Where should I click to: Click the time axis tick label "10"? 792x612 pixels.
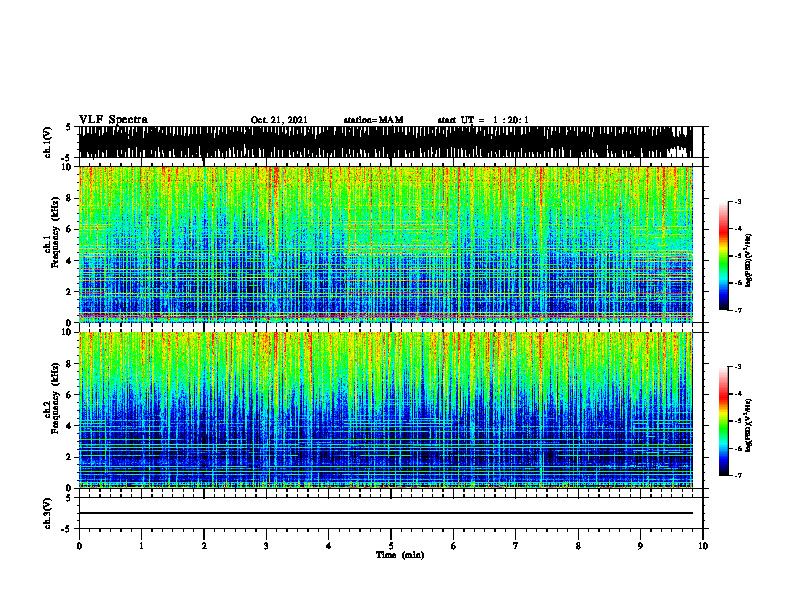[x=703, y=546]
